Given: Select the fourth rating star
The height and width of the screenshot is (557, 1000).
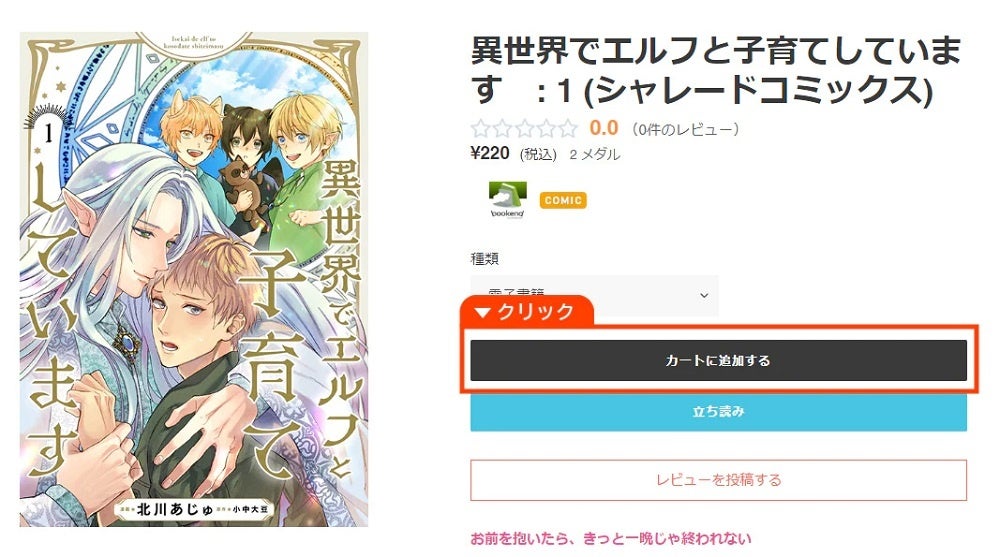Looking at the screenshot, I should point(546,129).
